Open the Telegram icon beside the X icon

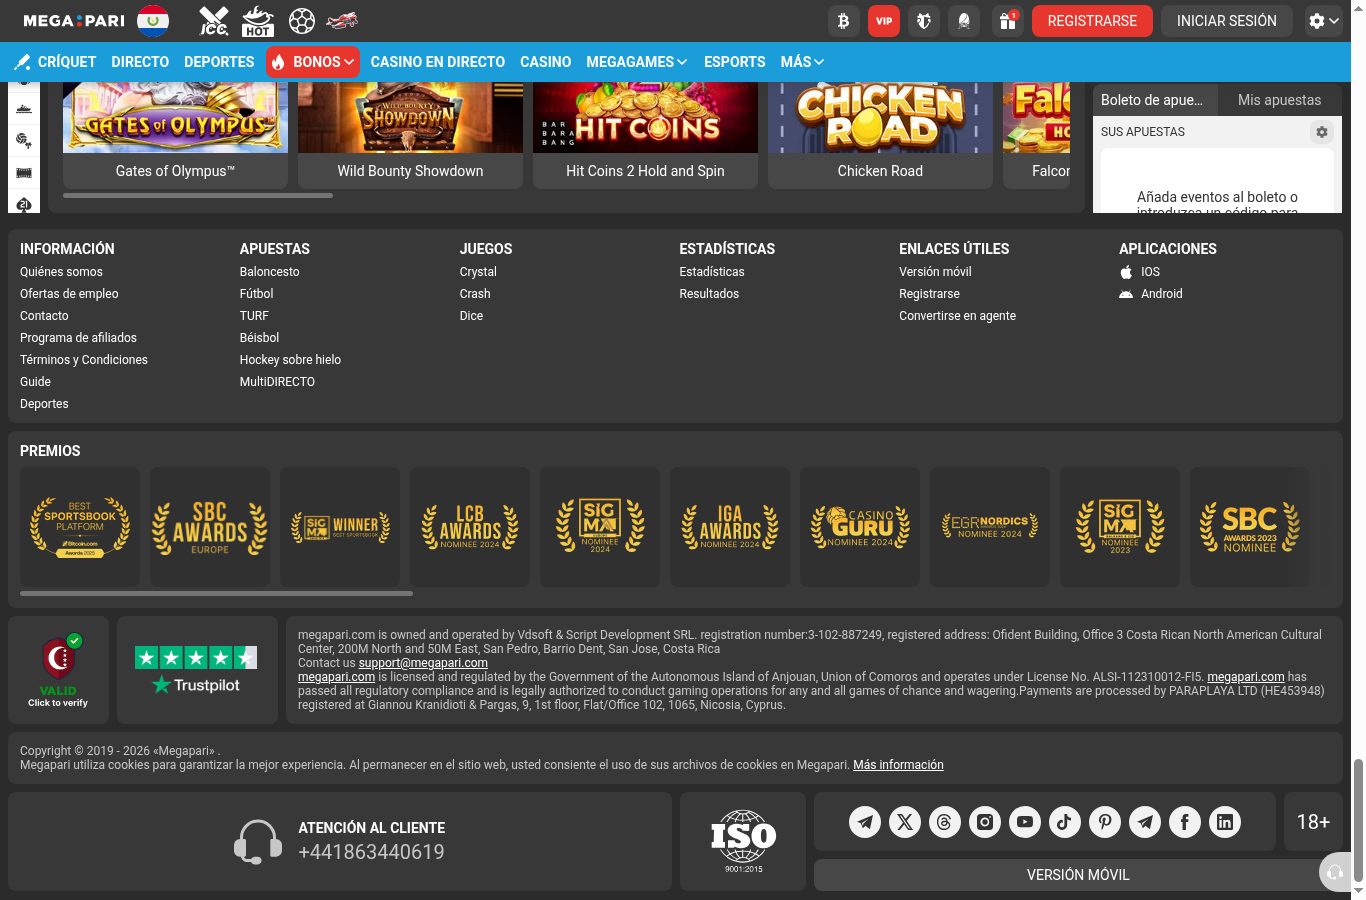865,822
